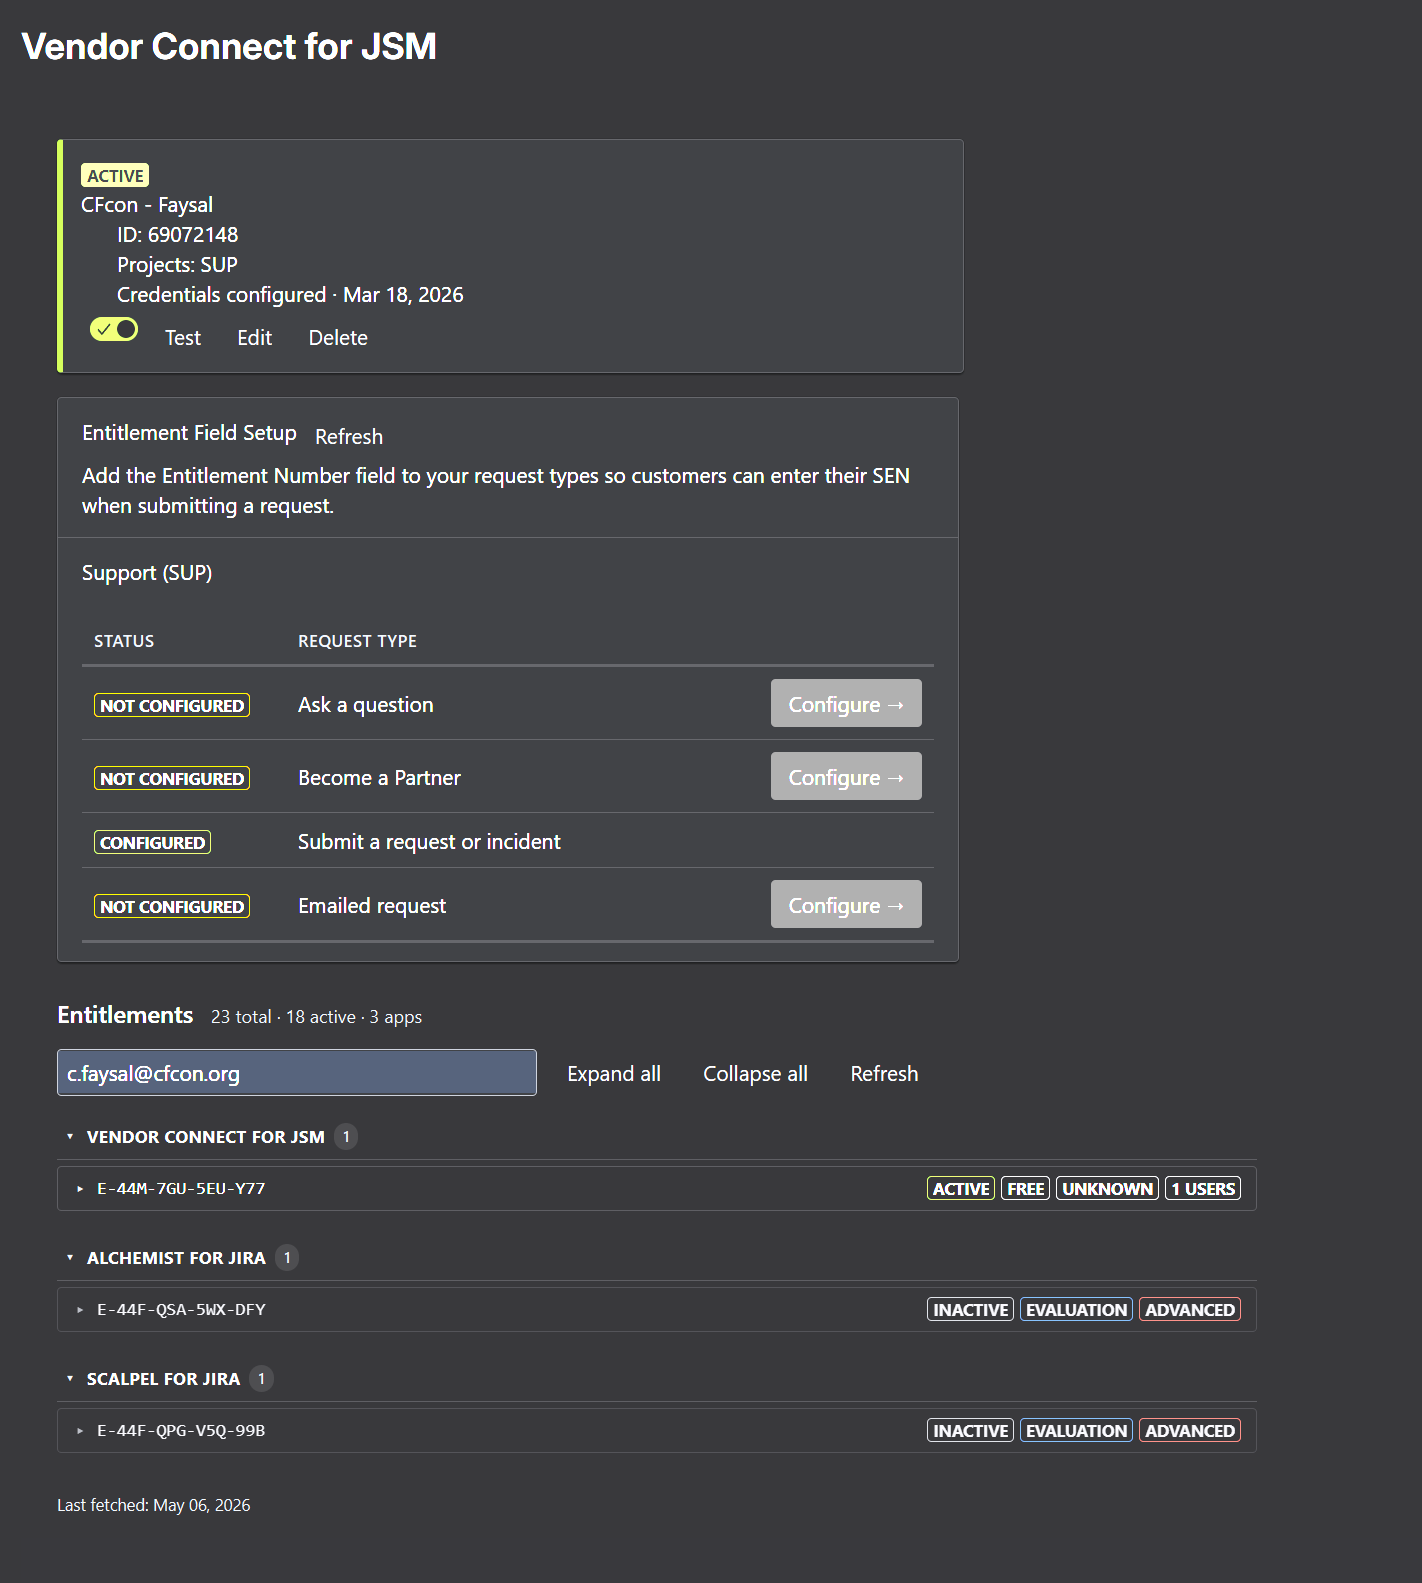Click the Last fetched: May 06, 2026 text
The height and width of the screenshot is (1583, 1422).
(154, 1505)
